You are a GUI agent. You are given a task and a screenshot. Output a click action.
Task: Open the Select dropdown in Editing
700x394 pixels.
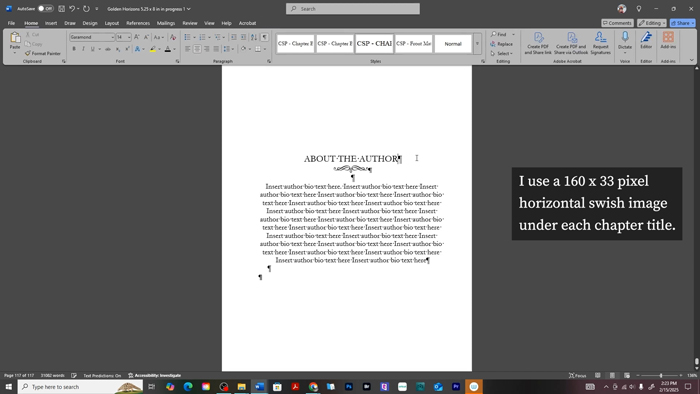coord(501,54)
